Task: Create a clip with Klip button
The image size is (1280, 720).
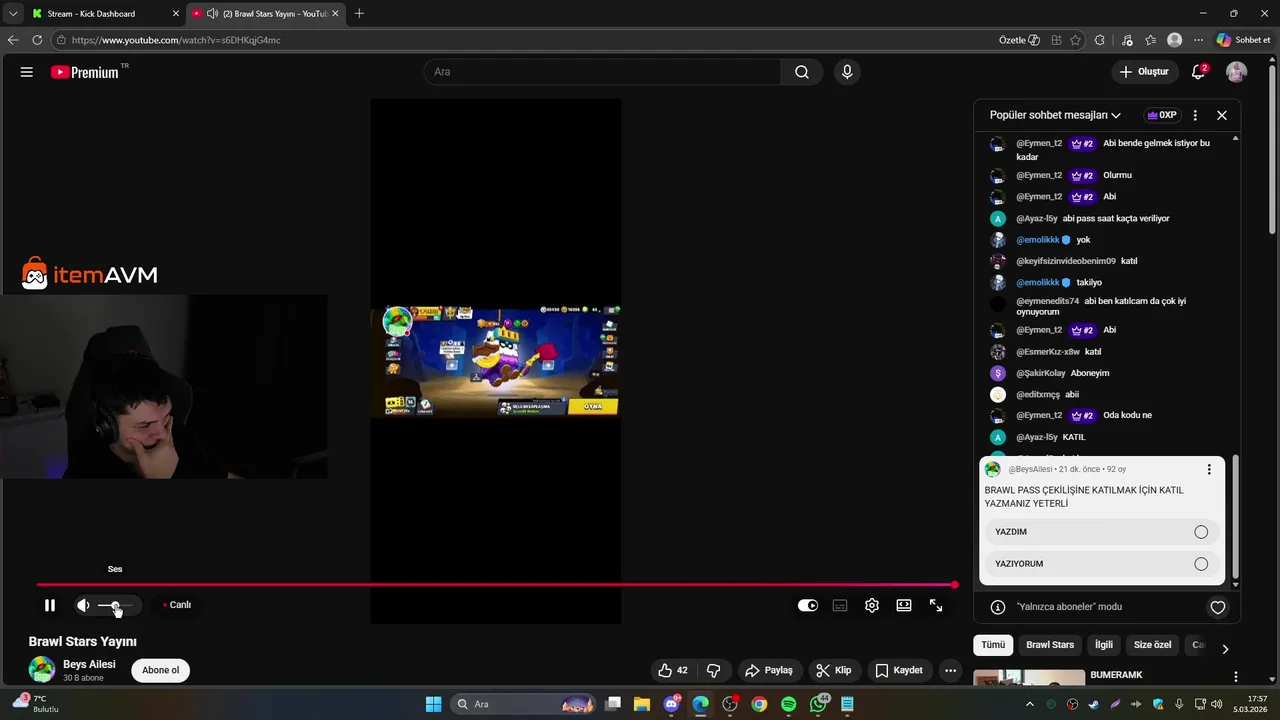Action: coord(834,670)
